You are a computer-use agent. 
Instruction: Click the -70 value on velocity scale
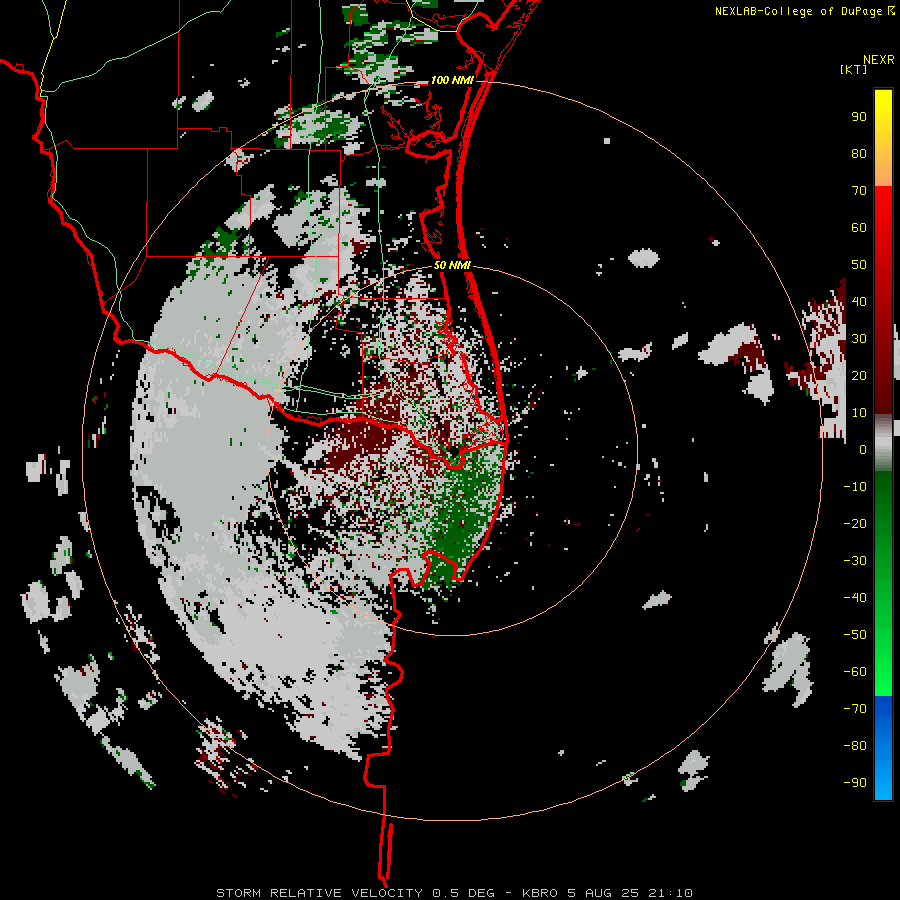[855, 708]
